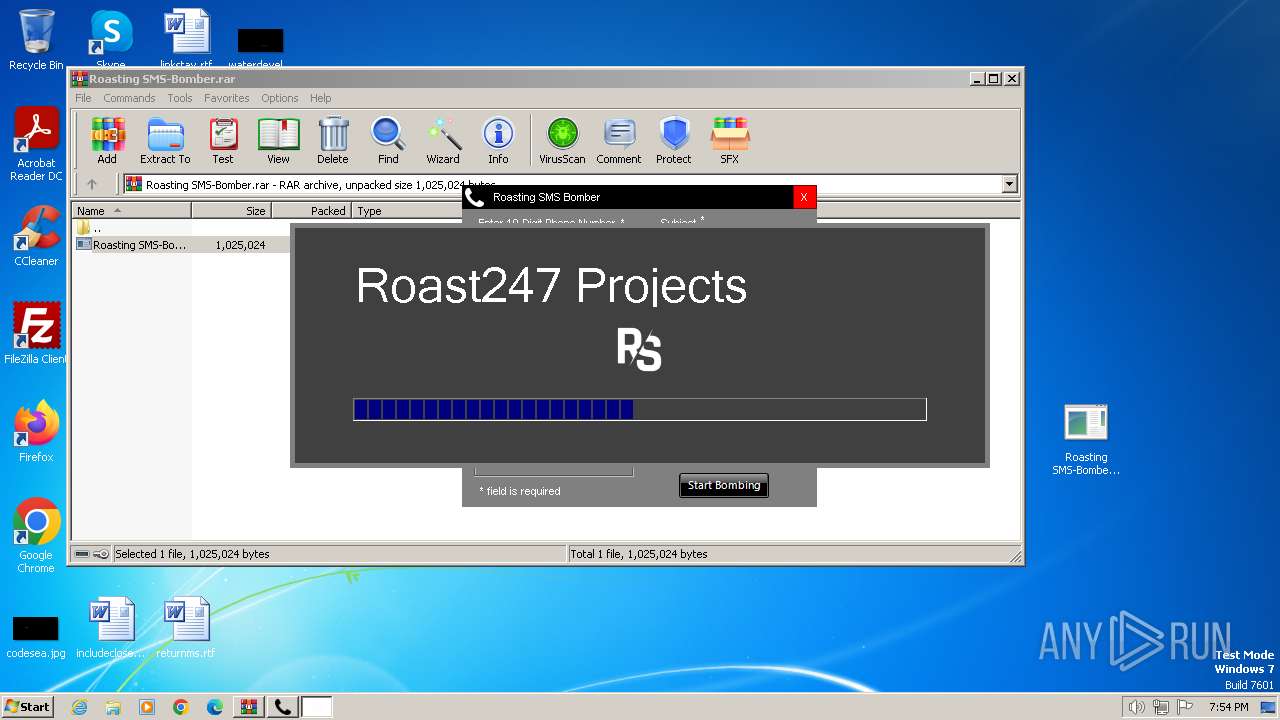Viewport: 1280px width, 720px height.
Task: Click the 7:54 PM clock
Action: point(1229,707)
